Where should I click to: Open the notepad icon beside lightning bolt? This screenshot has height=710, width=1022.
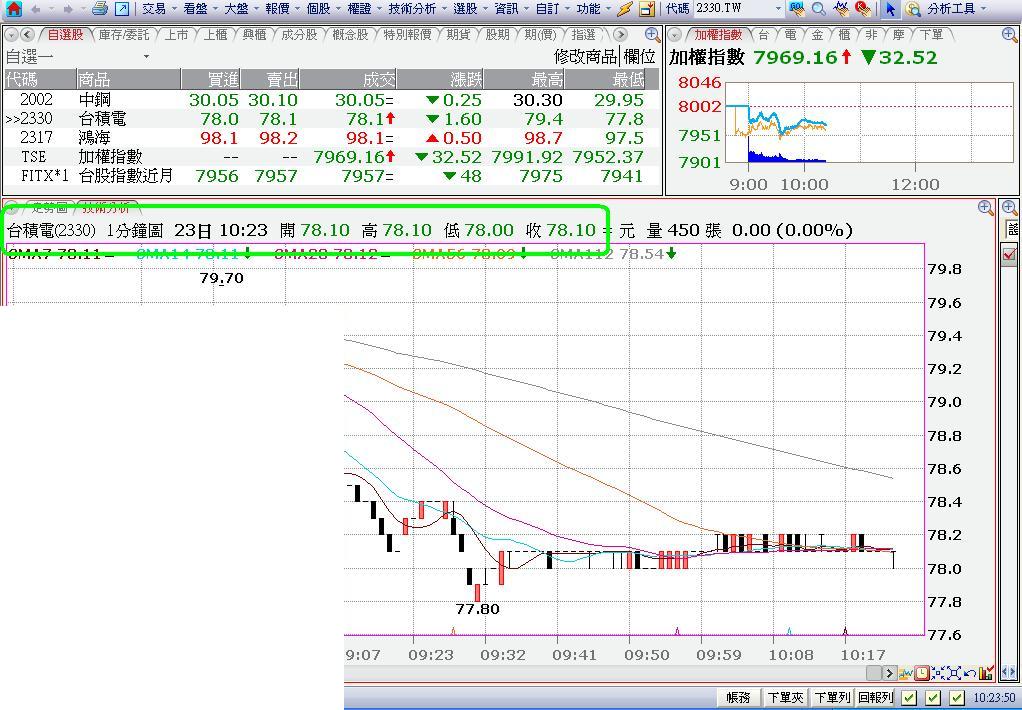[647, 8]
